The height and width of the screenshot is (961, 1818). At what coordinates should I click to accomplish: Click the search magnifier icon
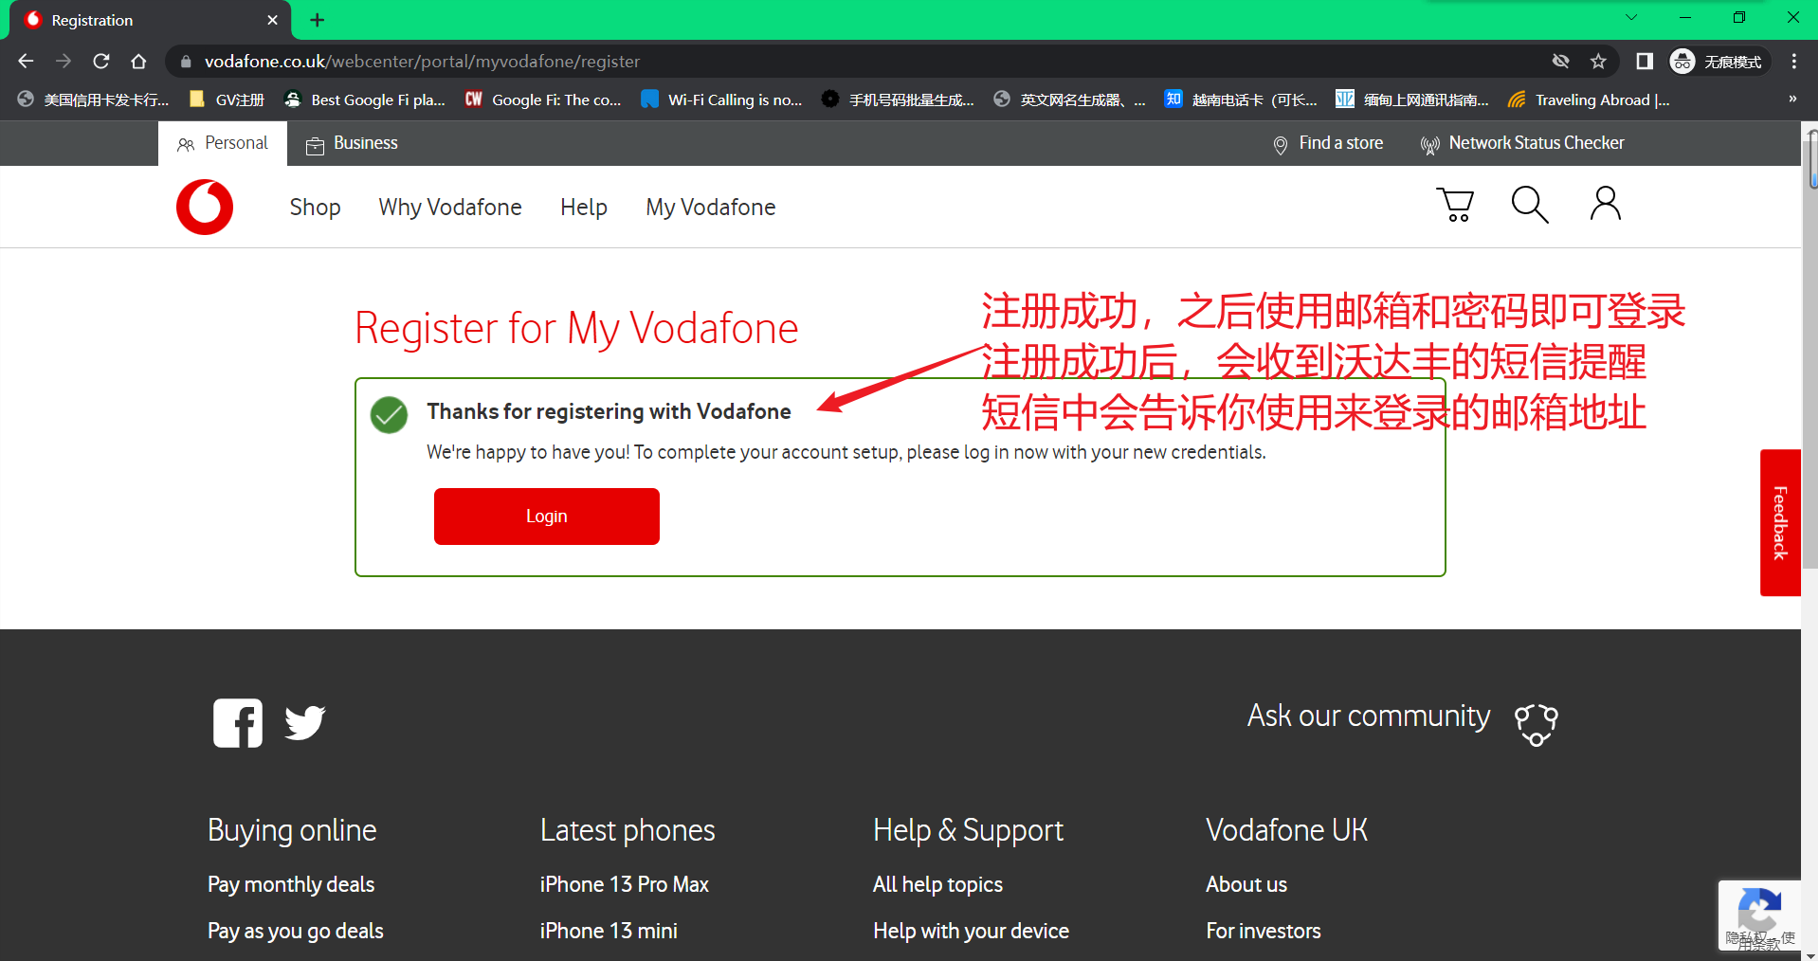1529,205
